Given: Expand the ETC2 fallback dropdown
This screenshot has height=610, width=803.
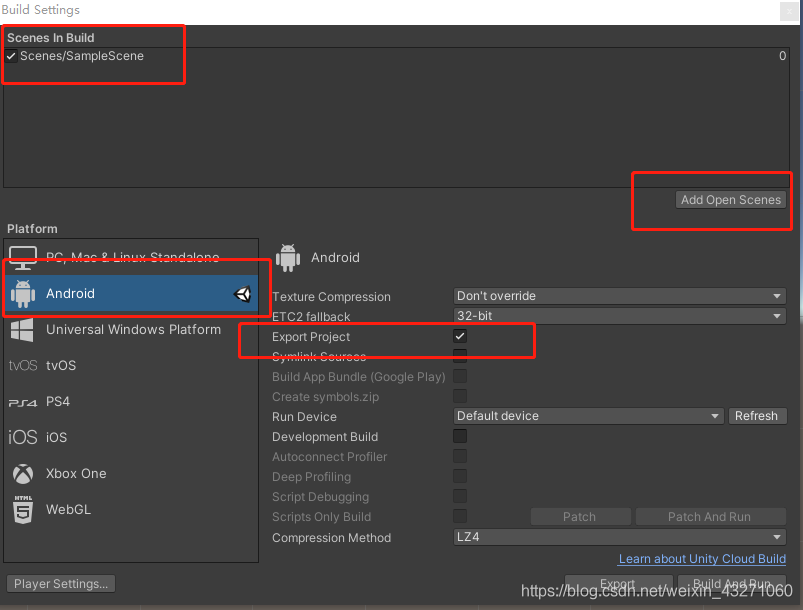Looking at the screenshot, I should click(620, 316).
